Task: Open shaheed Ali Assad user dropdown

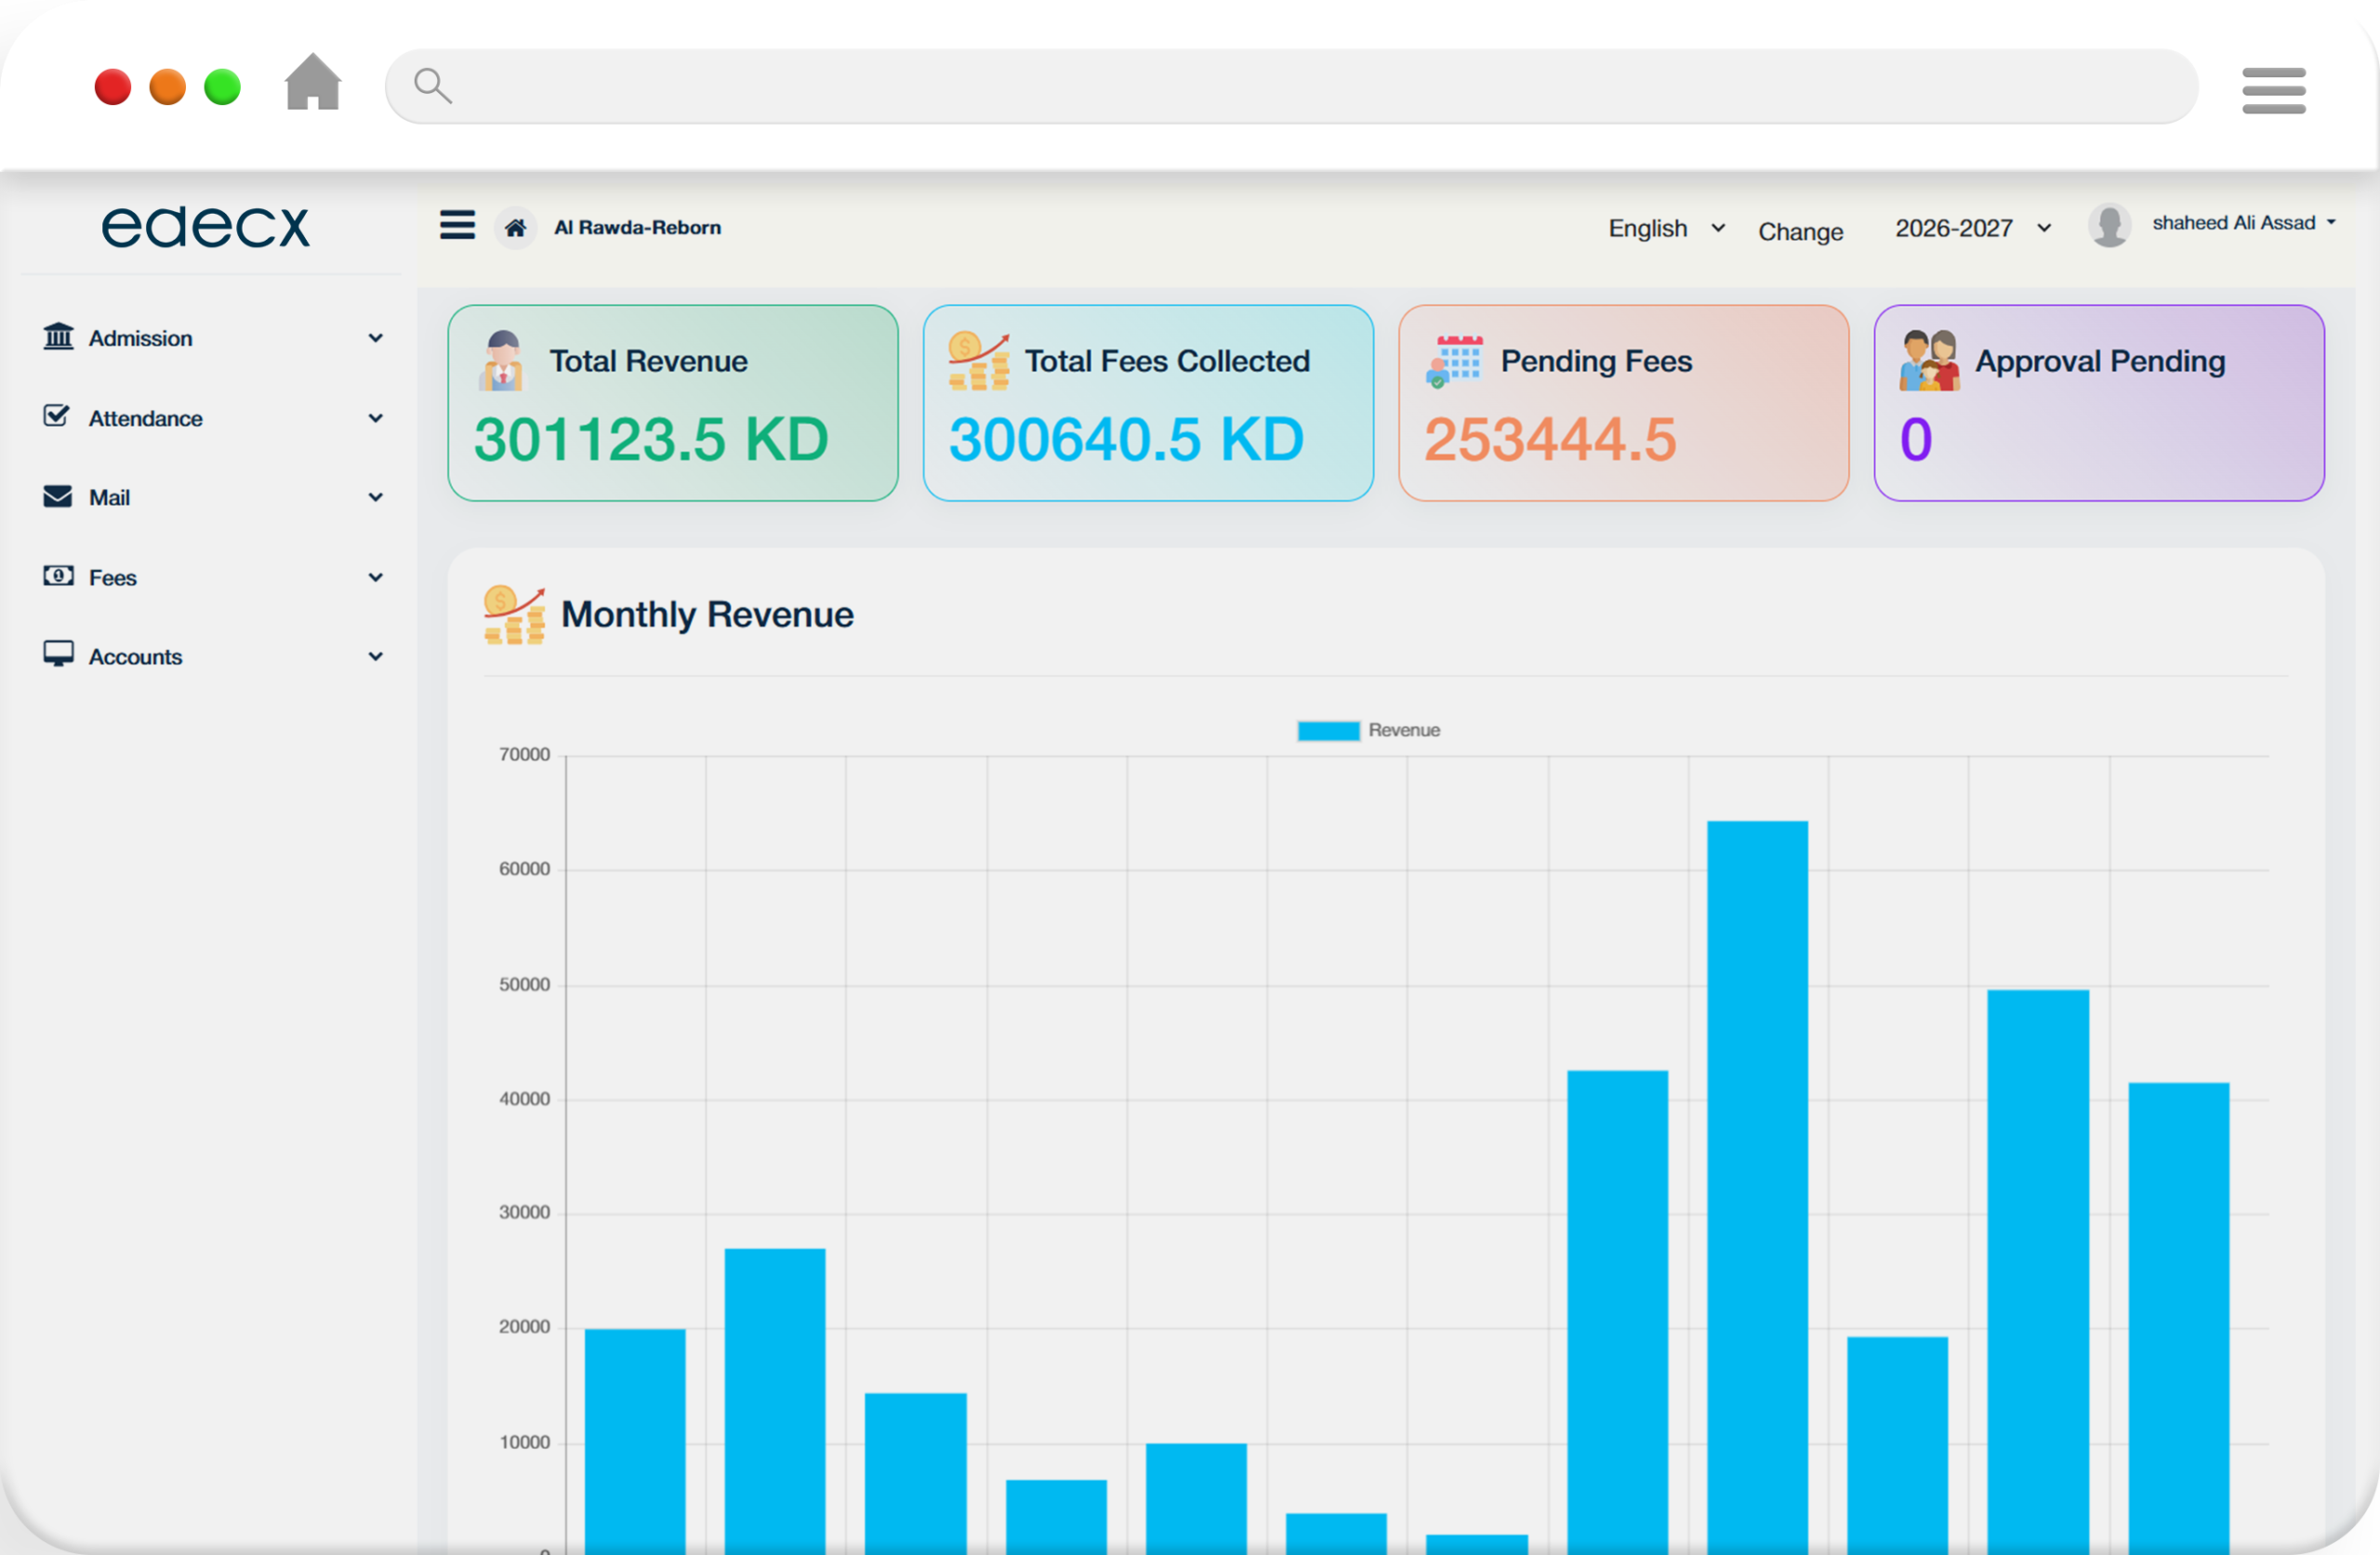Action: 2243,223
